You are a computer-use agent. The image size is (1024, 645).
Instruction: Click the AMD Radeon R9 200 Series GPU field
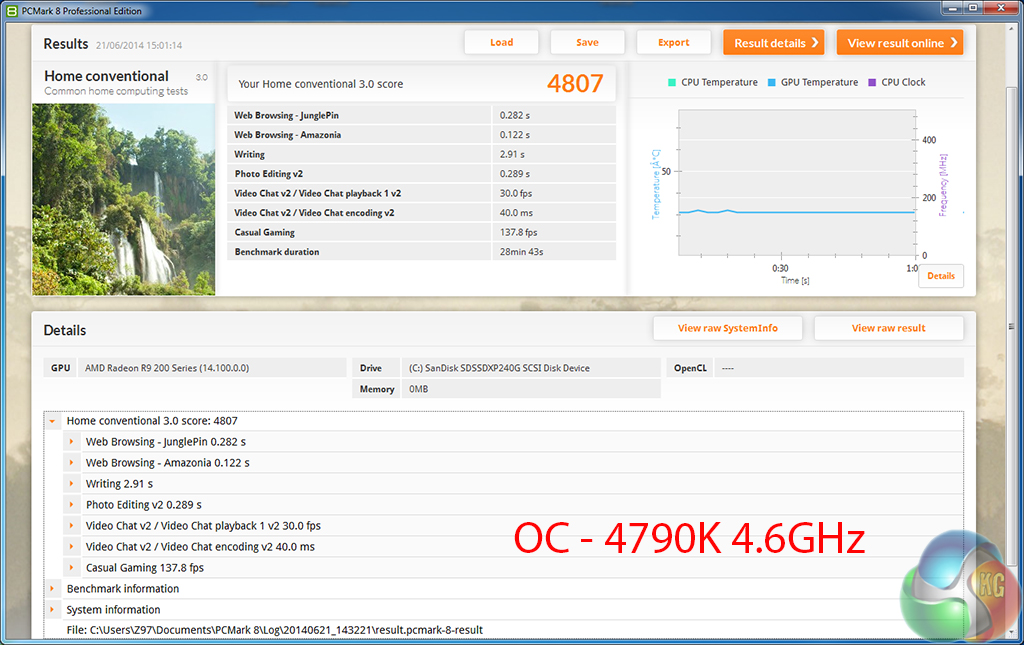(x=212, y=368)
